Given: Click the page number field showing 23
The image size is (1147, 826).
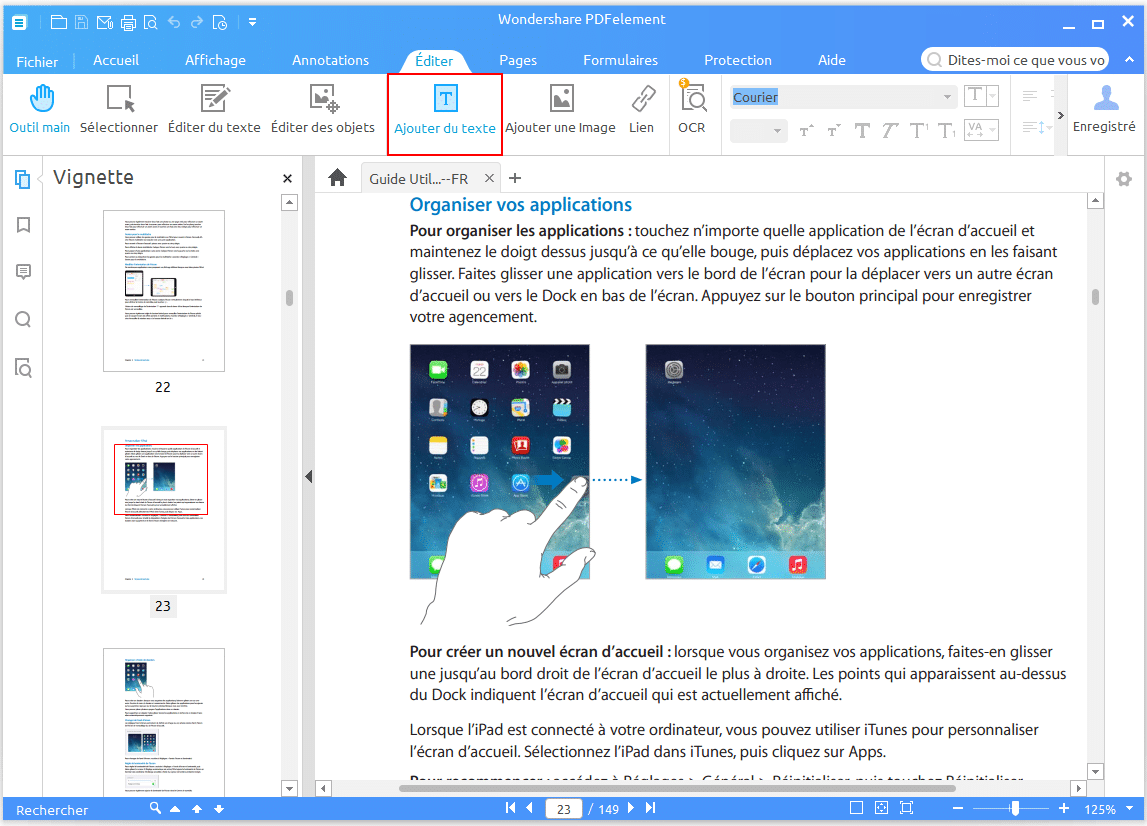Looking at the screenshot, I should 563,808.
